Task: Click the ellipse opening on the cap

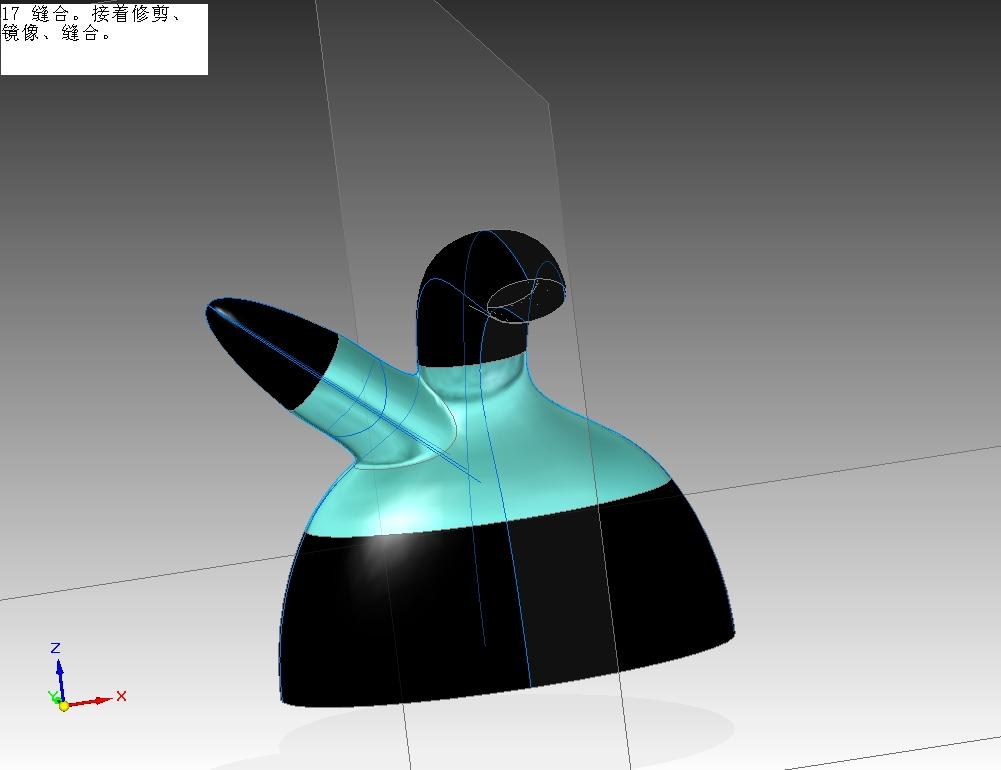Action: point(526,301)
